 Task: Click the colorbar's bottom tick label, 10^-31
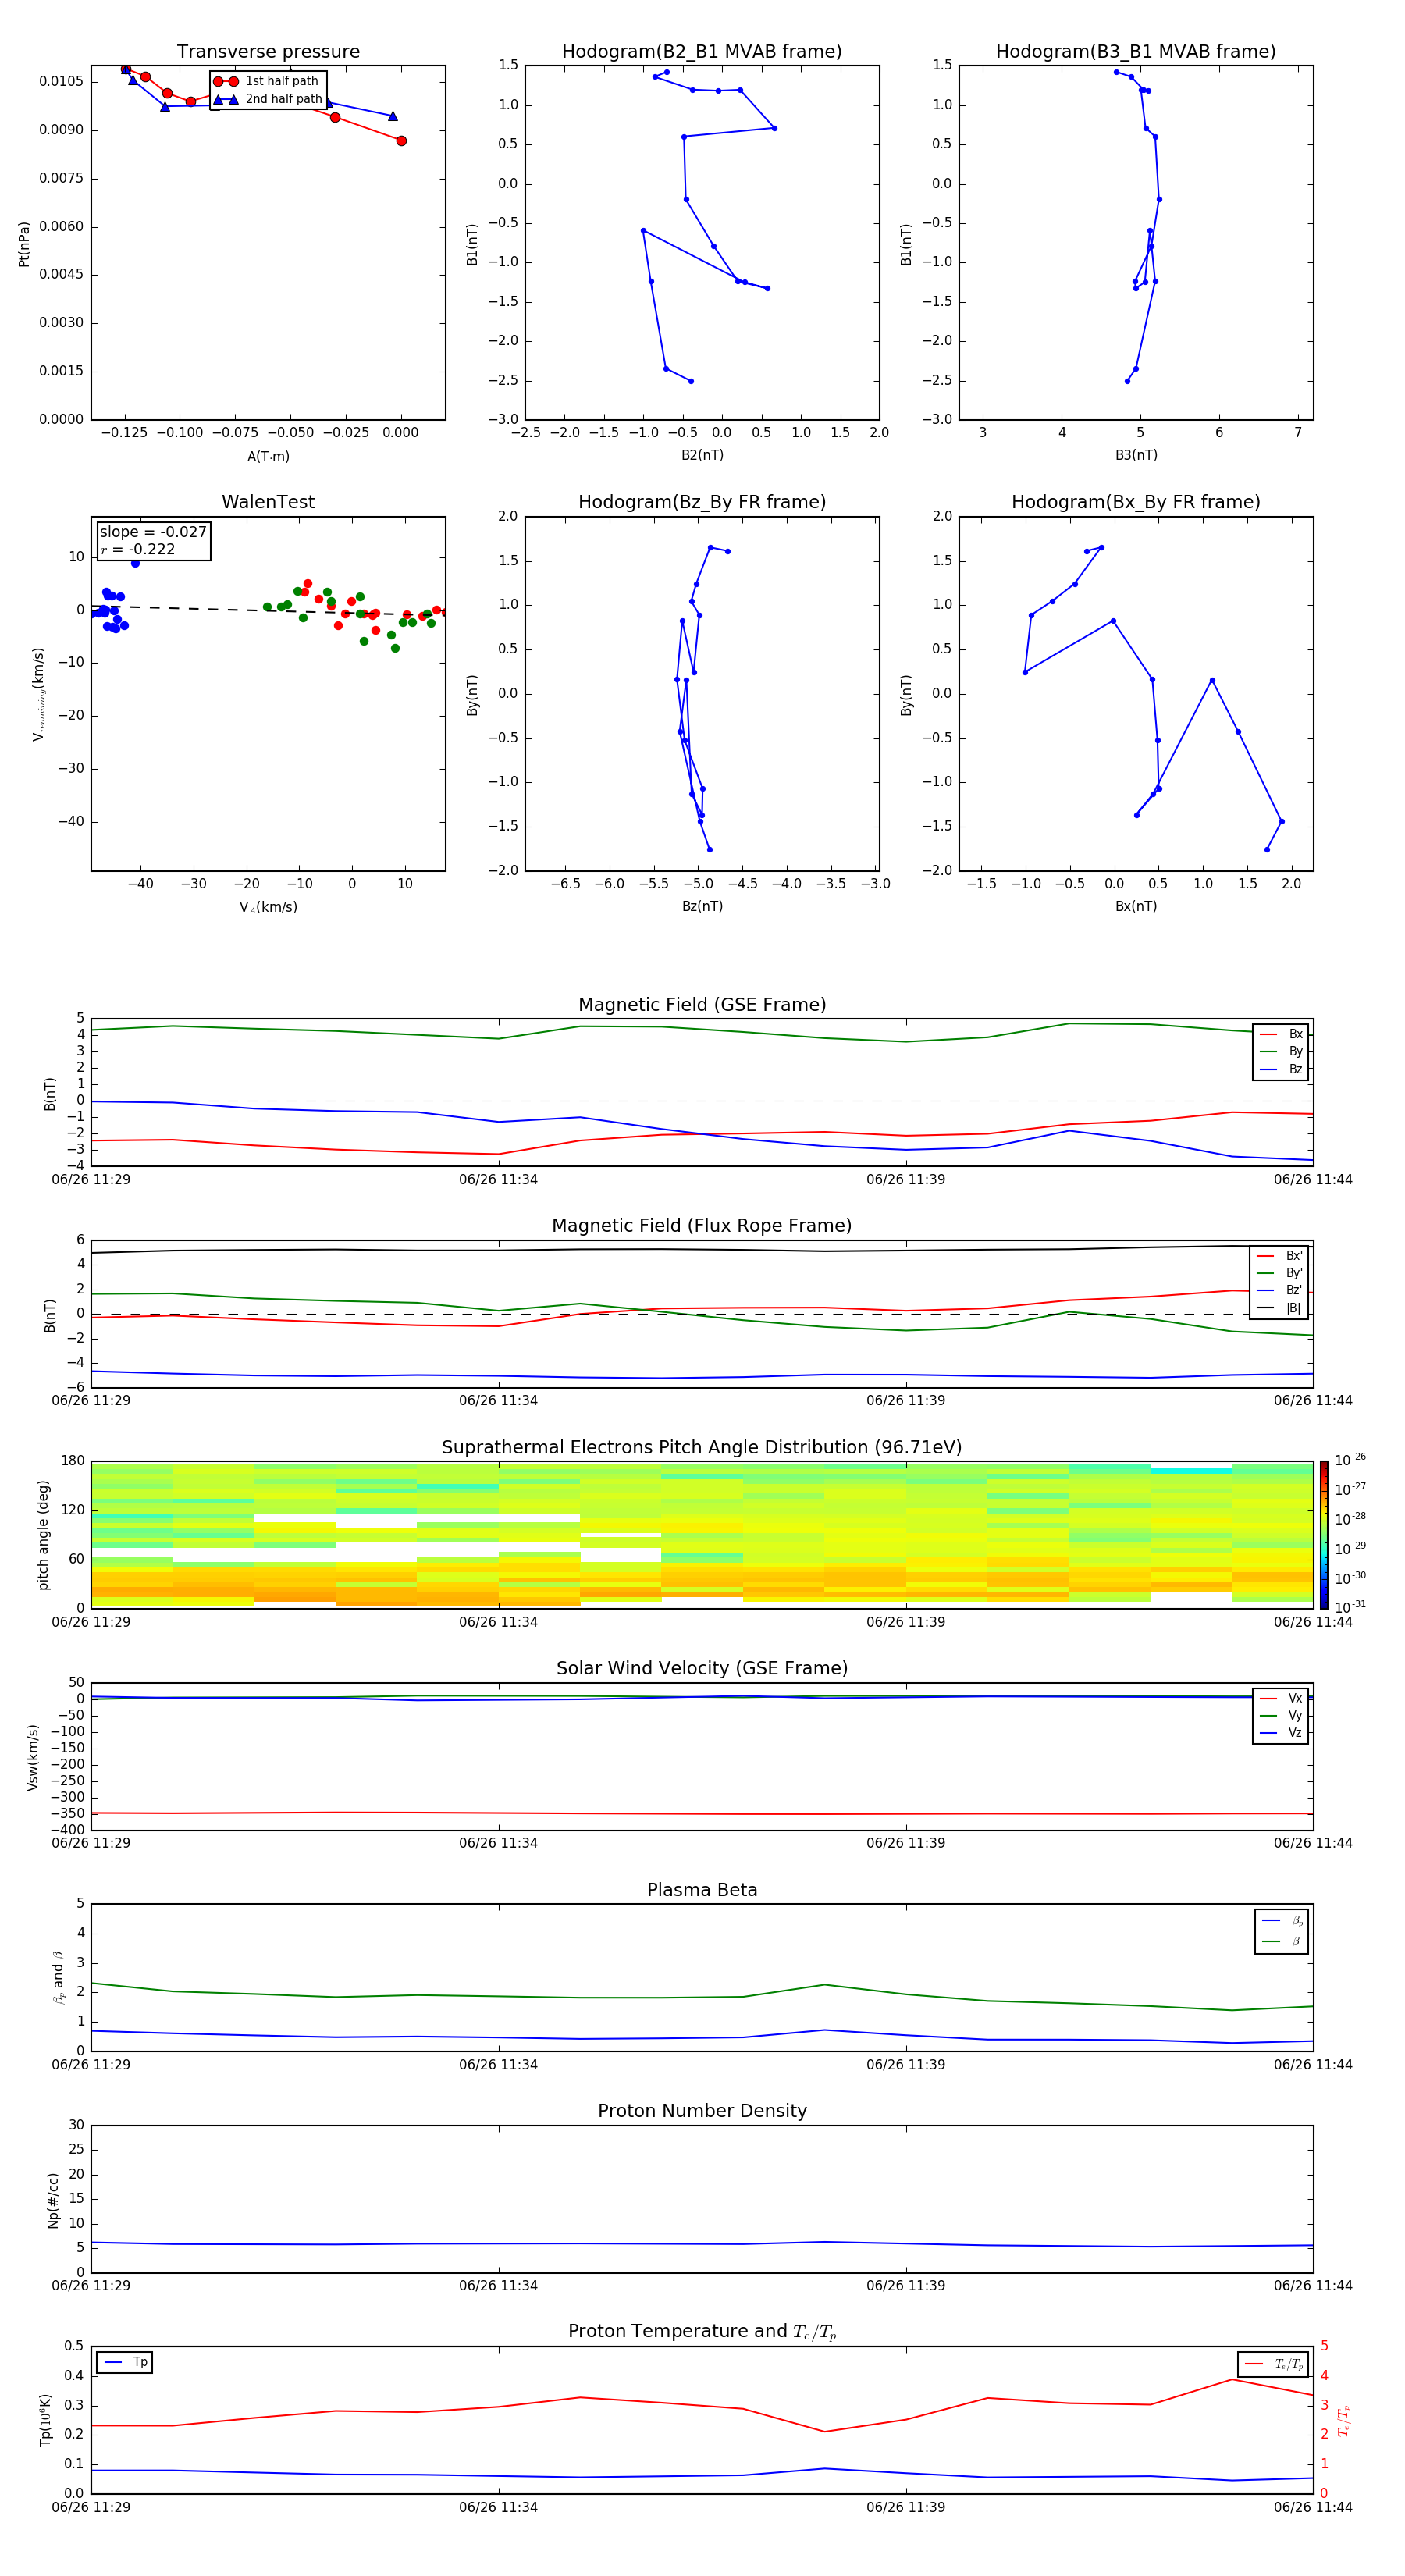point(1350,1607)
